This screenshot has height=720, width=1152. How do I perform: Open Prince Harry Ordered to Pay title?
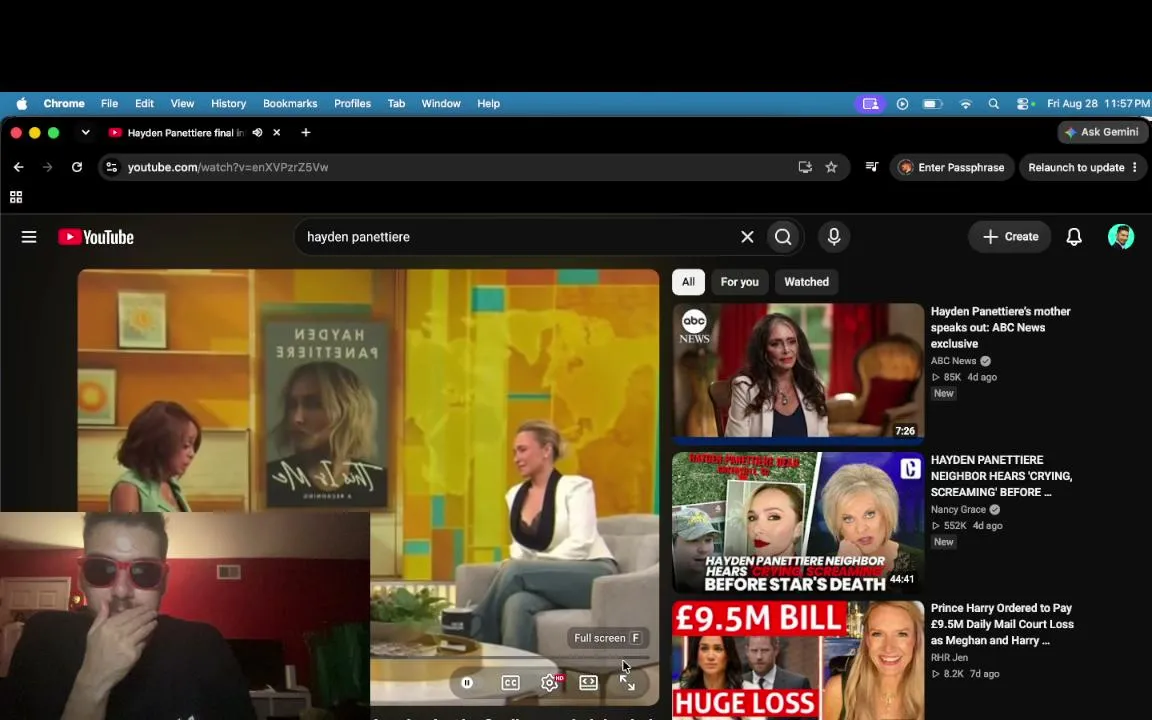(1002, 624)
